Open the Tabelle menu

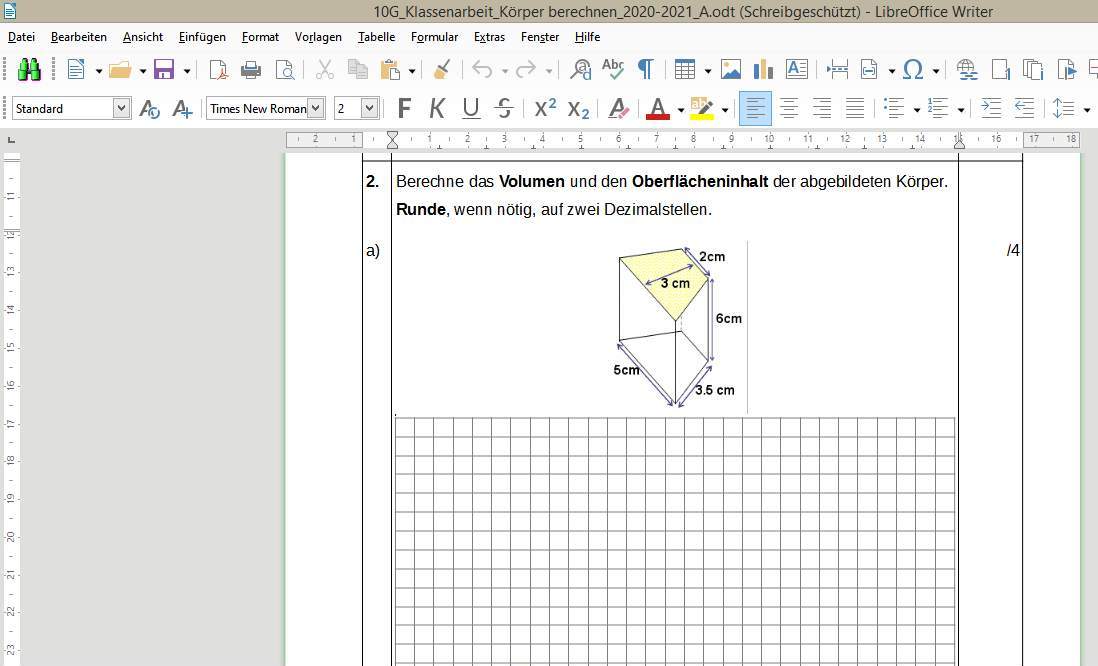376,37
